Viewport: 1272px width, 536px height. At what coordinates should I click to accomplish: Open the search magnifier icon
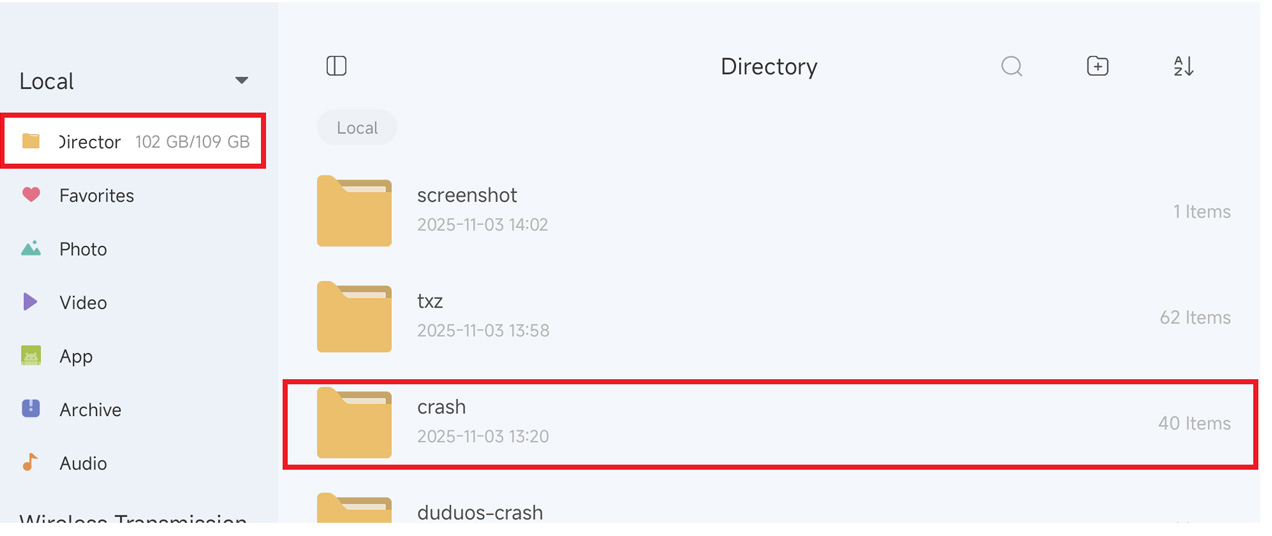coord(1012,66)
